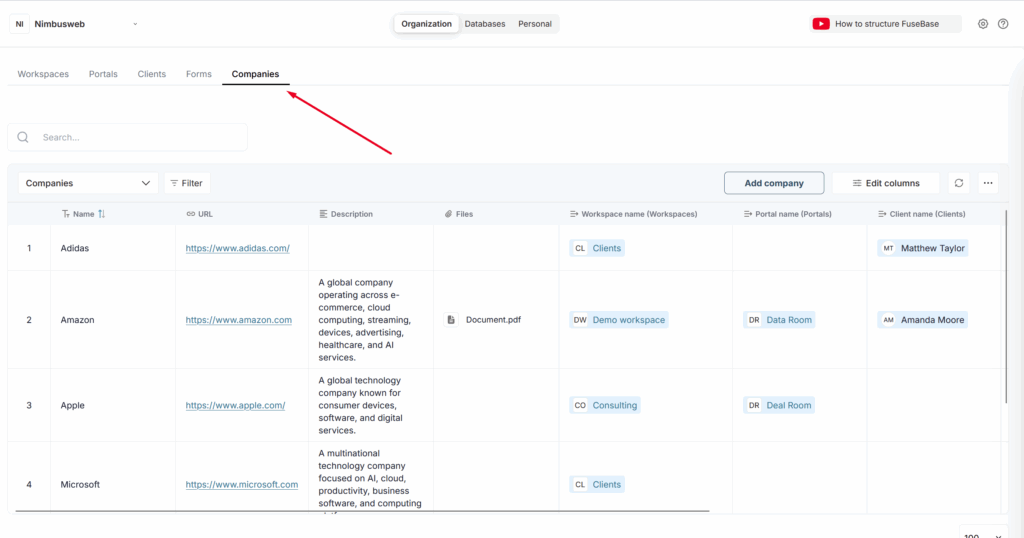Expand the Nimbusweb organization dropdown

click(135, 24)
